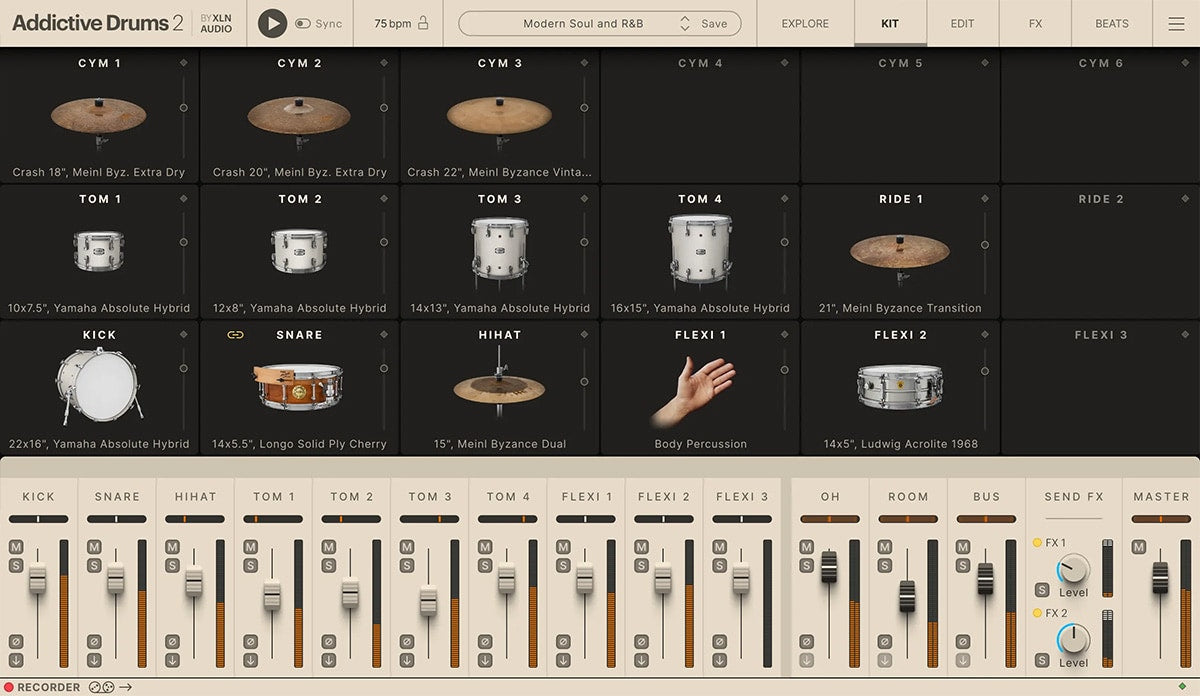1200x696 pixels.
Task: Mute the KICK channel
Action: (16, 547)
